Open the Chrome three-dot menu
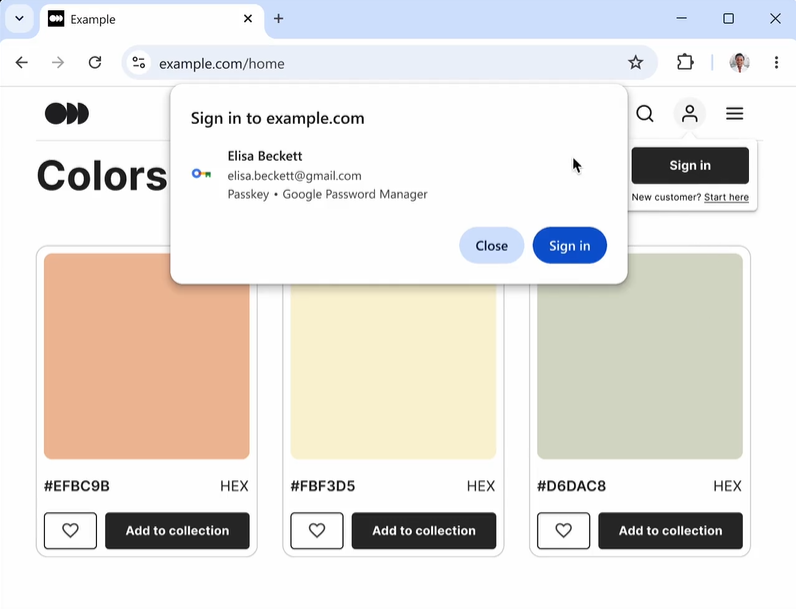This screenshot has height=609, width=796. tap(776, 62)
